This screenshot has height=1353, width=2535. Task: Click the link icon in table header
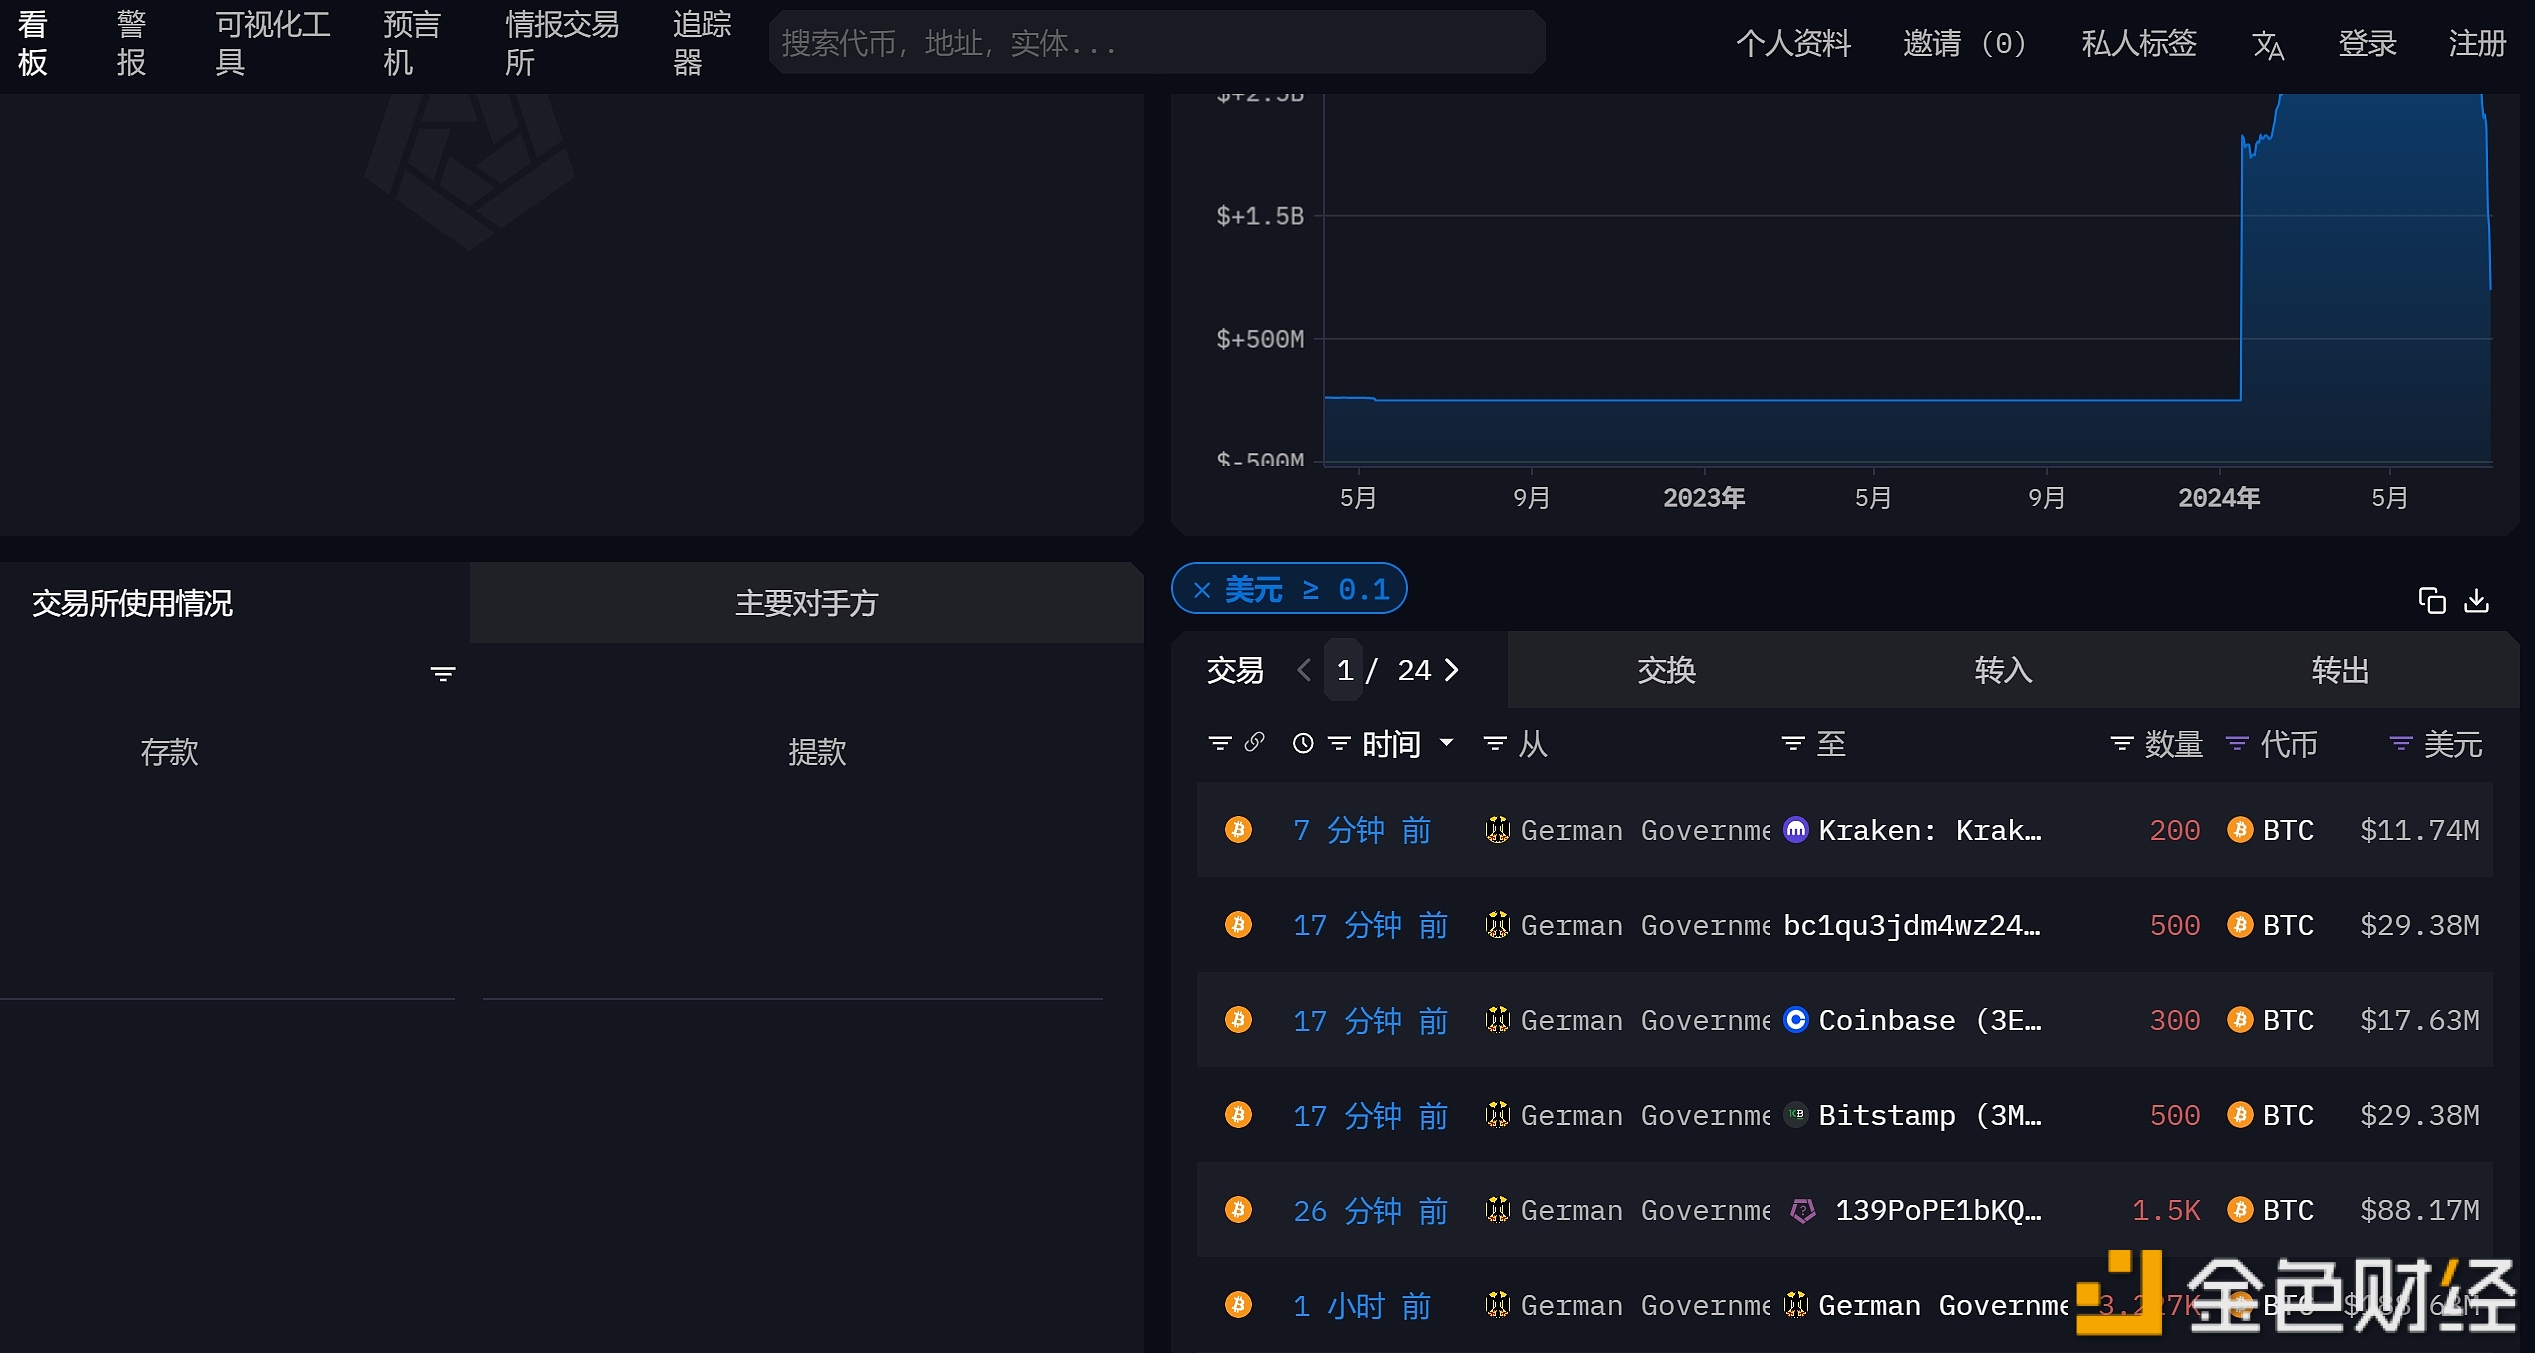tap(1255, 742)
